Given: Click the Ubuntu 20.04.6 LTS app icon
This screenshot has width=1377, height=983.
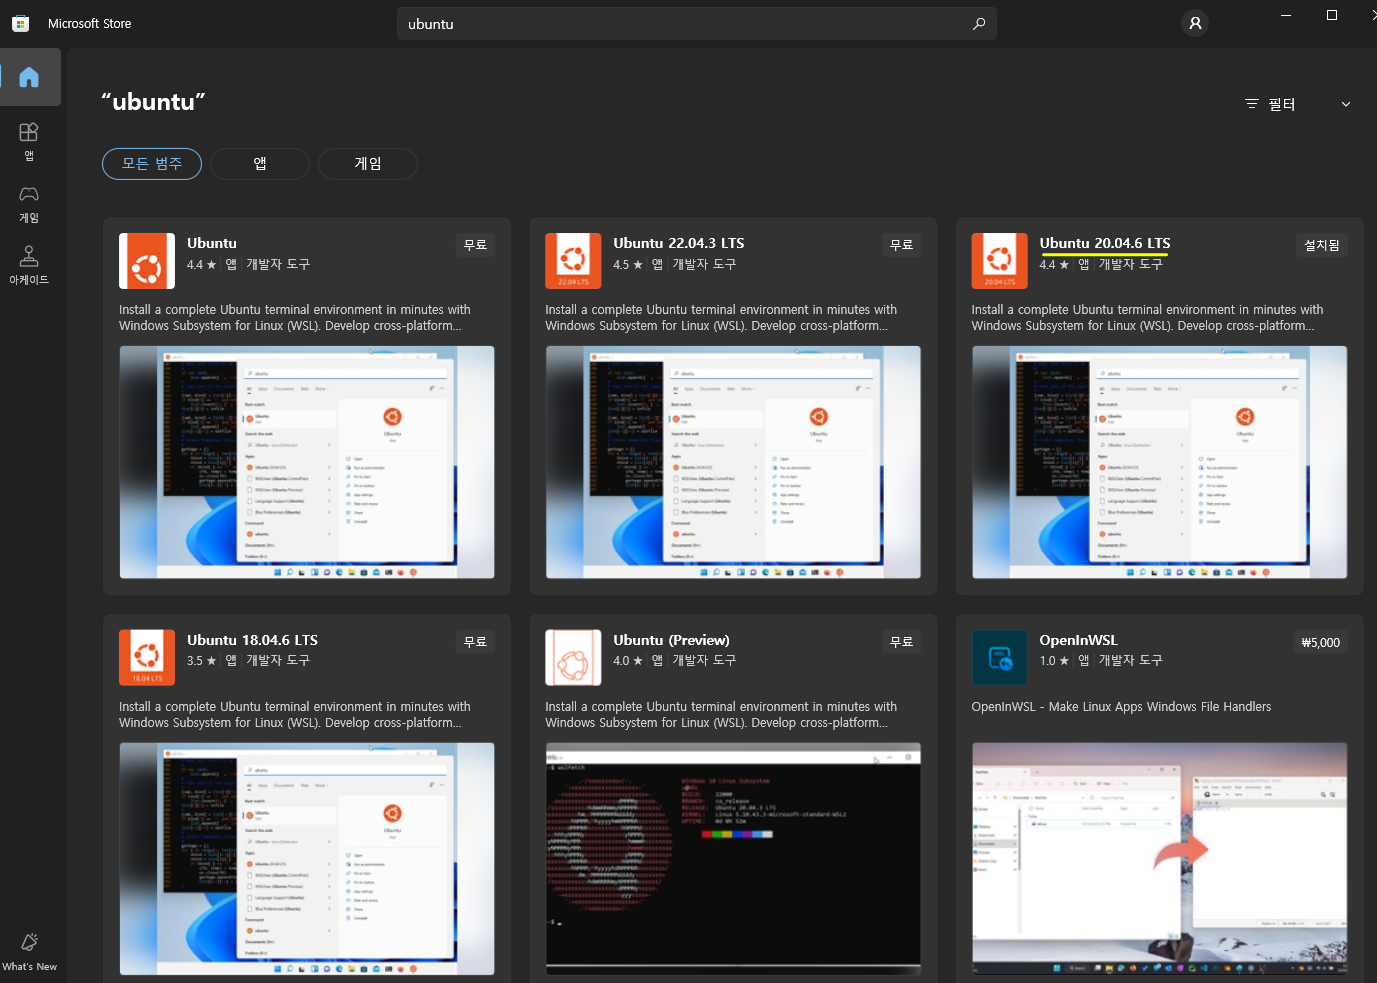Looking at the screenshot, I should 999,261.
